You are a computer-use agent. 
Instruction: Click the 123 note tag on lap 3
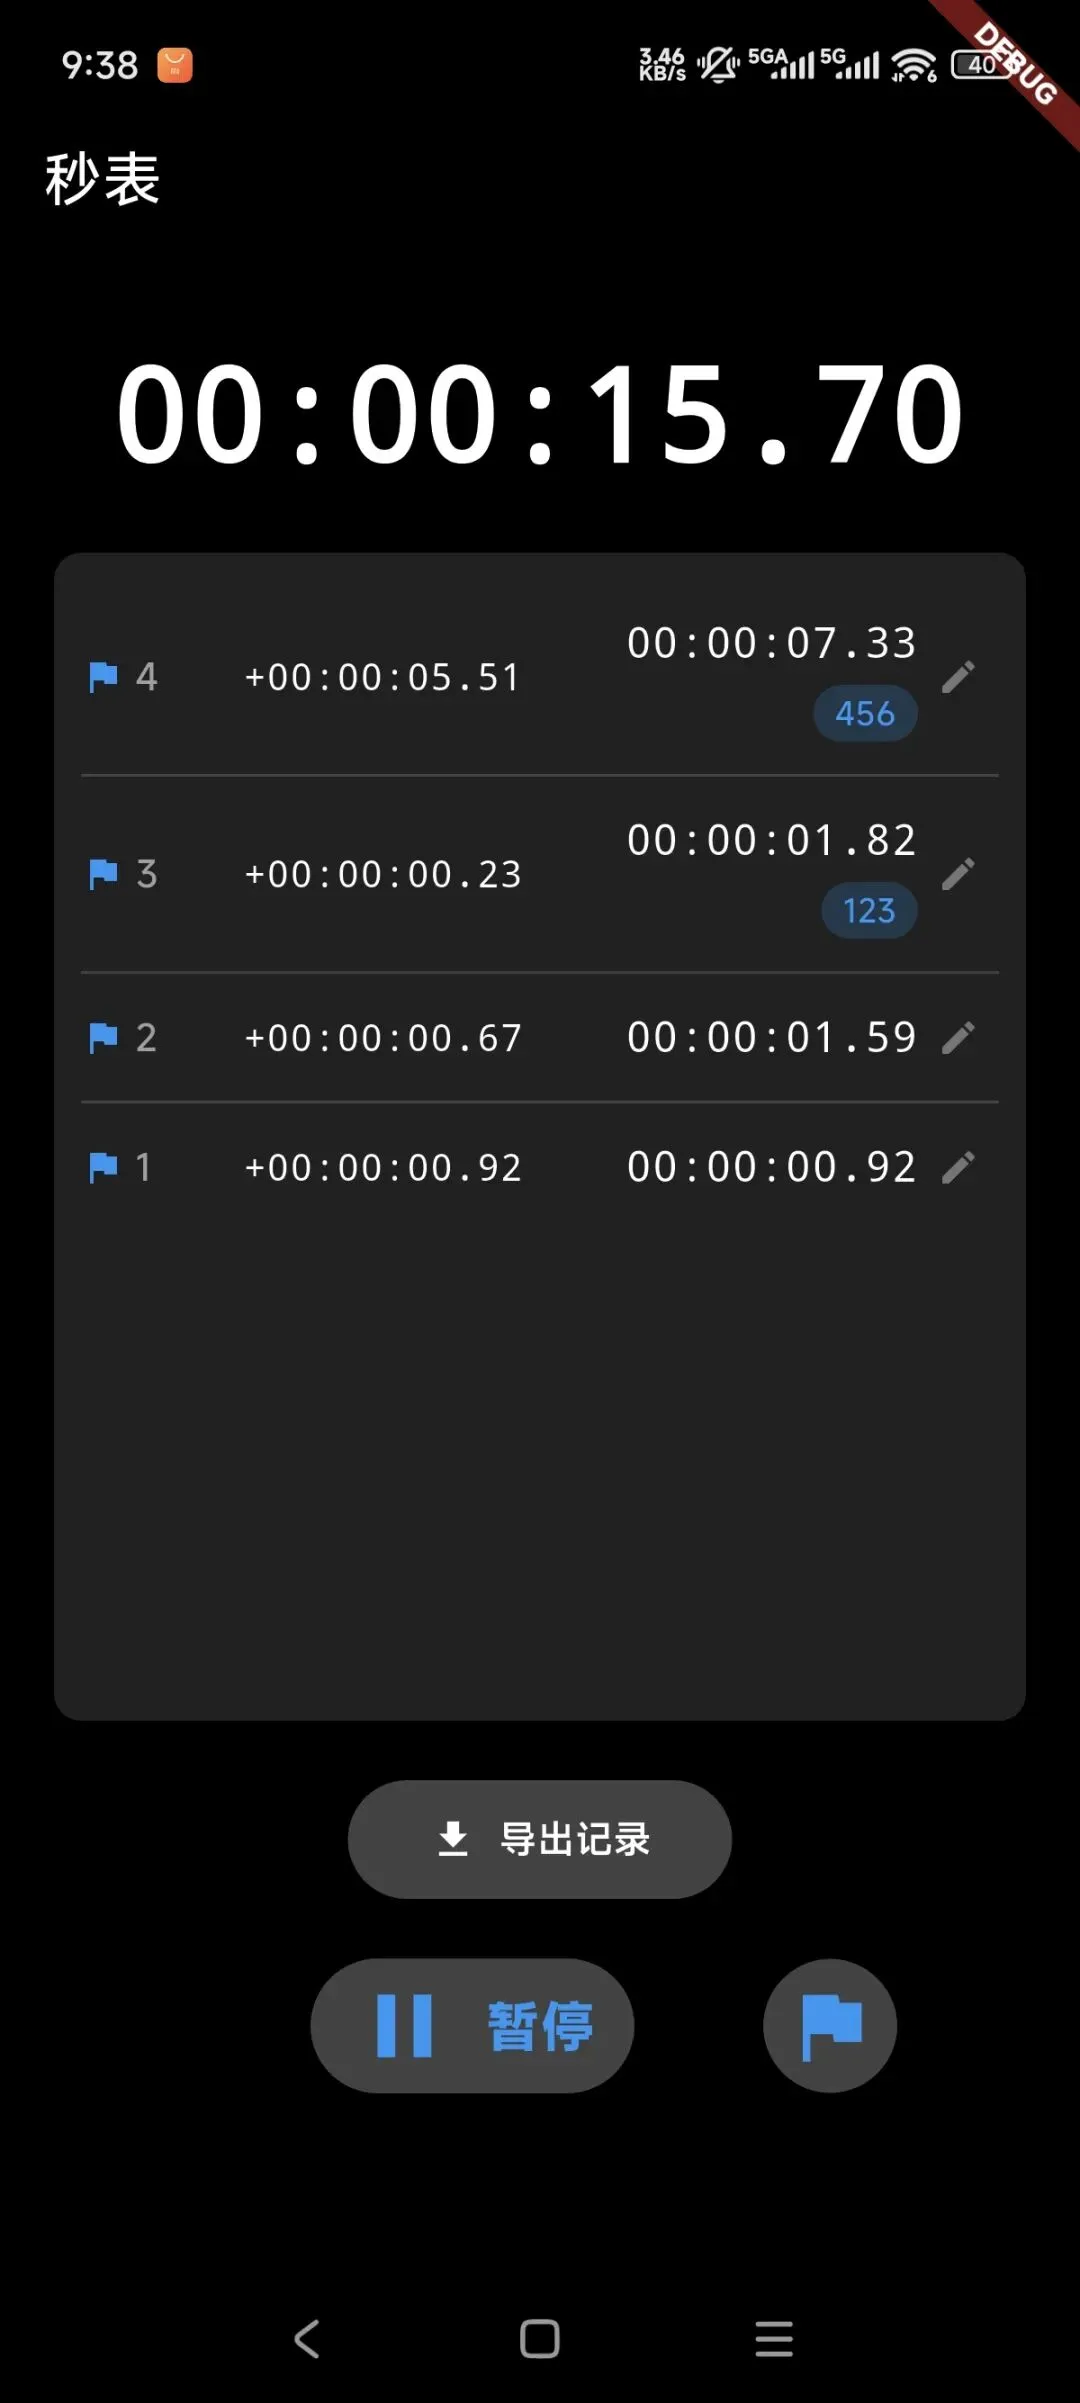tap(869, 910)
